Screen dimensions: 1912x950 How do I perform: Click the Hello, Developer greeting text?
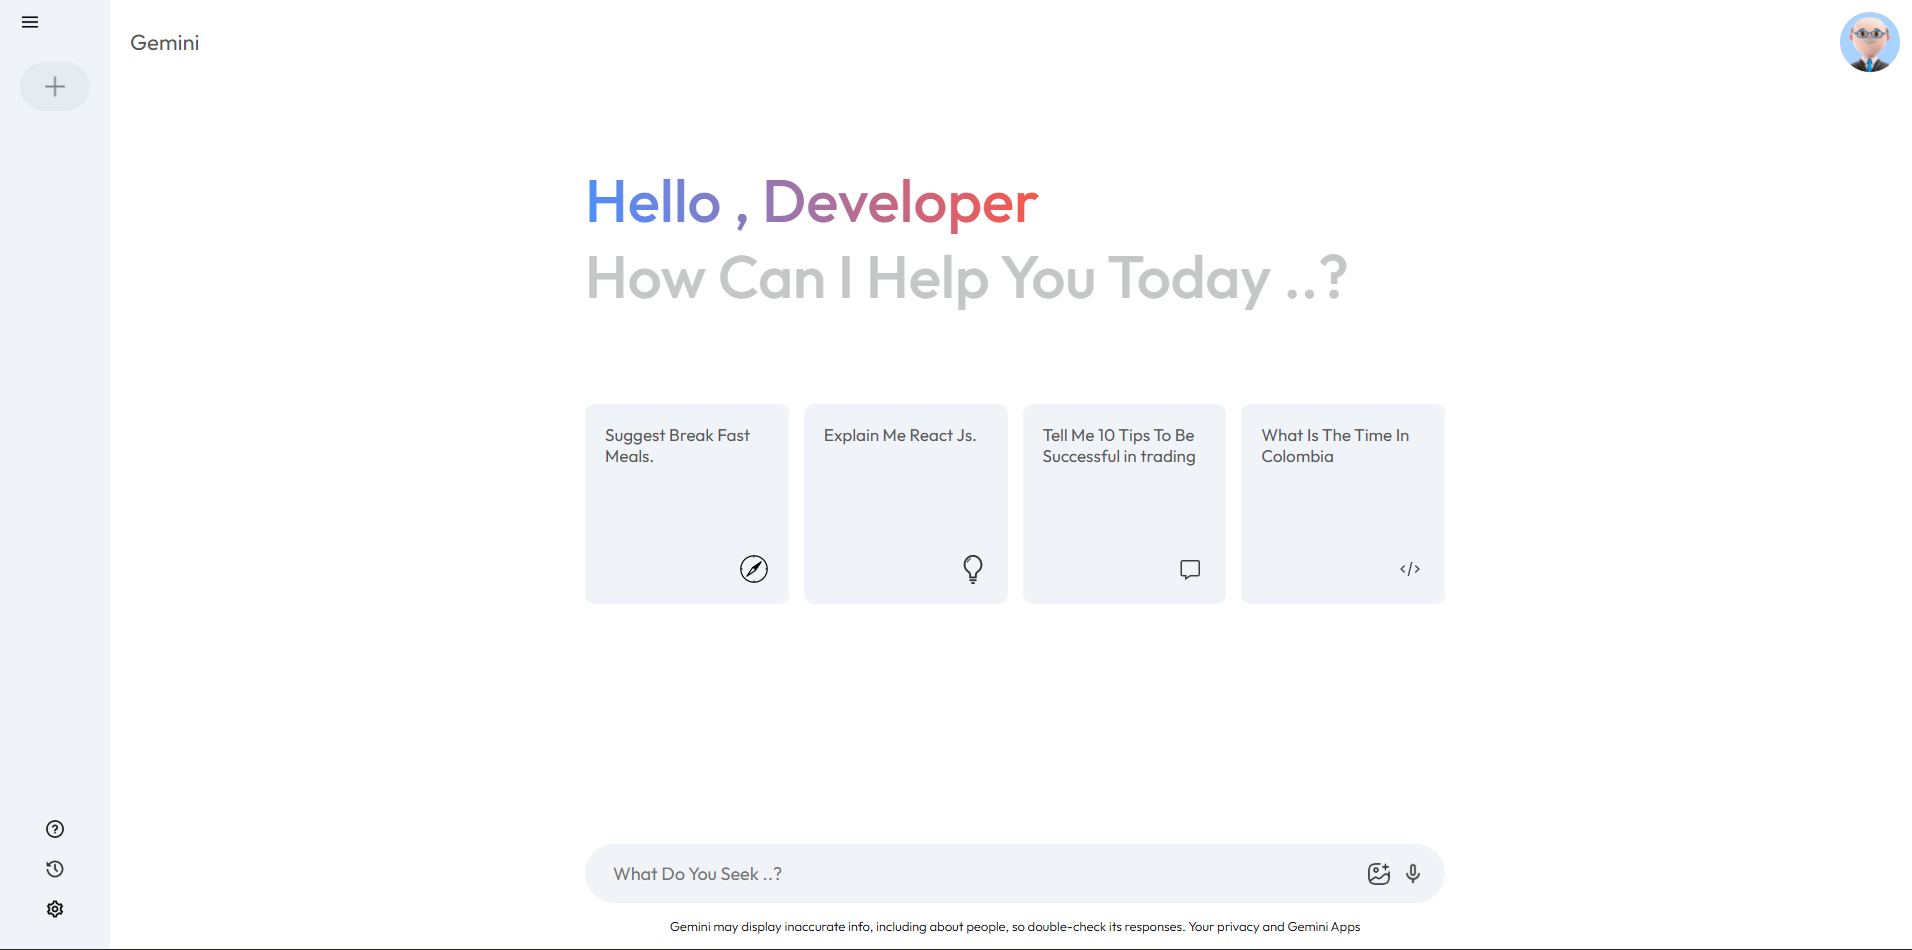click(812, 203)
